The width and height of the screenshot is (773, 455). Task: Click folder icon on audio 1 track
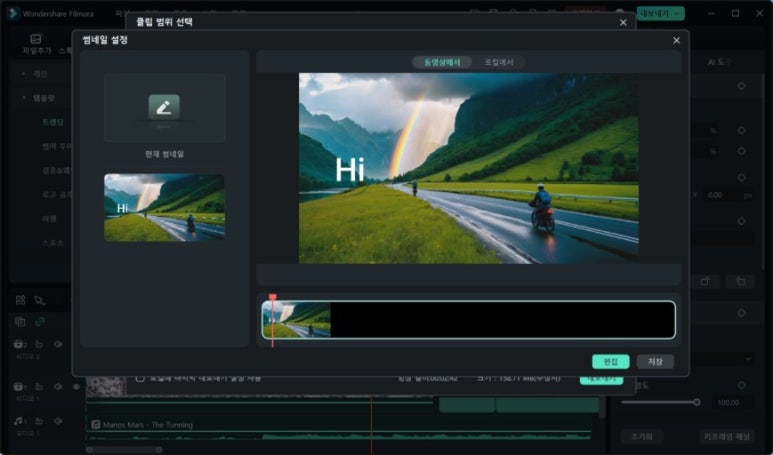point(39,421)
